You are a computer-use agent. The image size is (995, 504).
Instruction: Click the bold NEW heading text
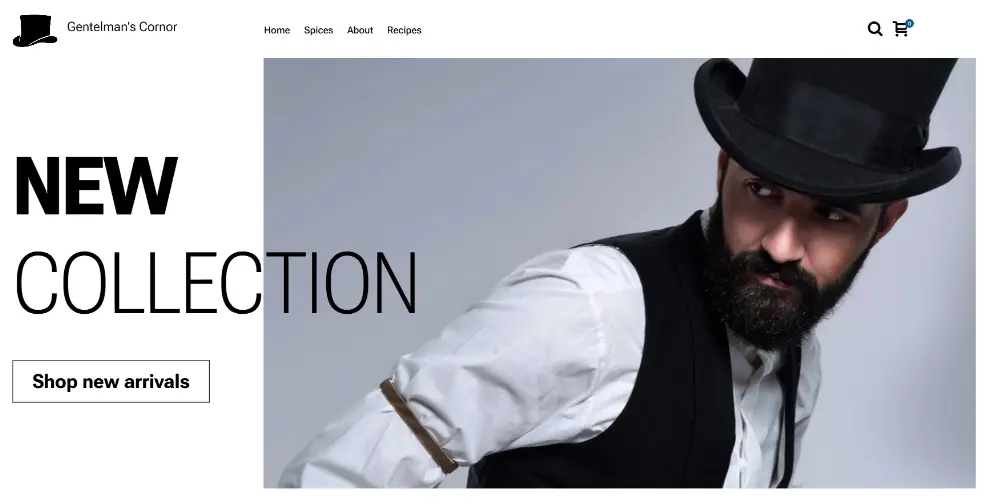95,187
